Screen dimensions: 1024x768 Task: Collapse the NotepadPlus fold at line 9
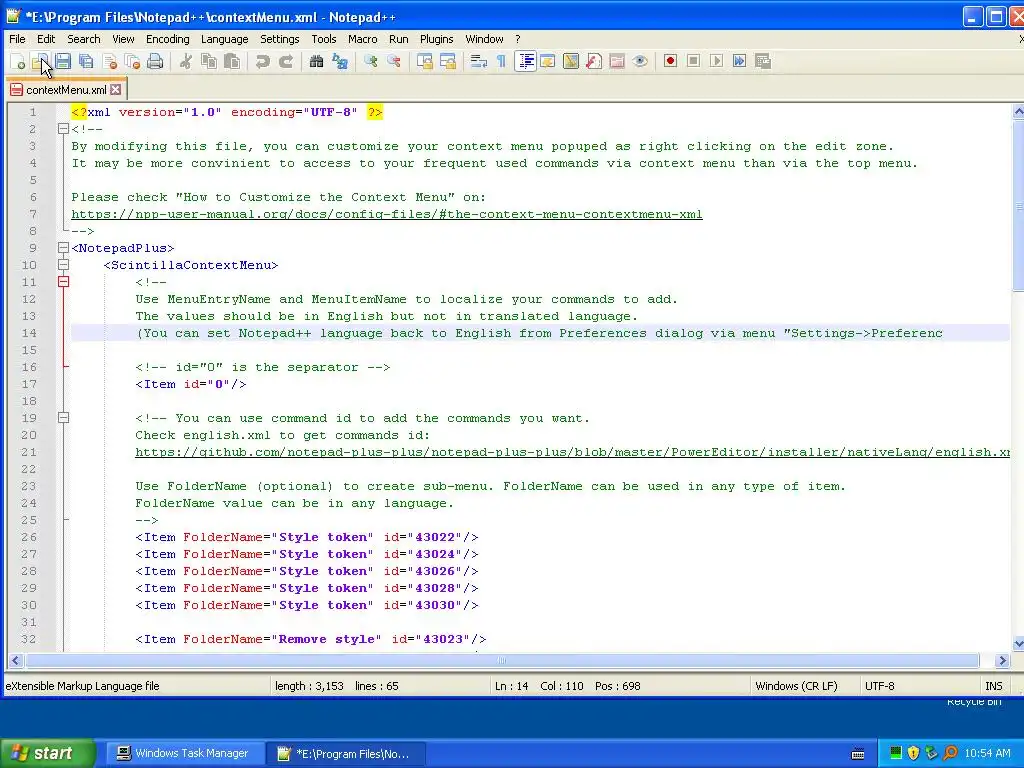coord(63,248)
